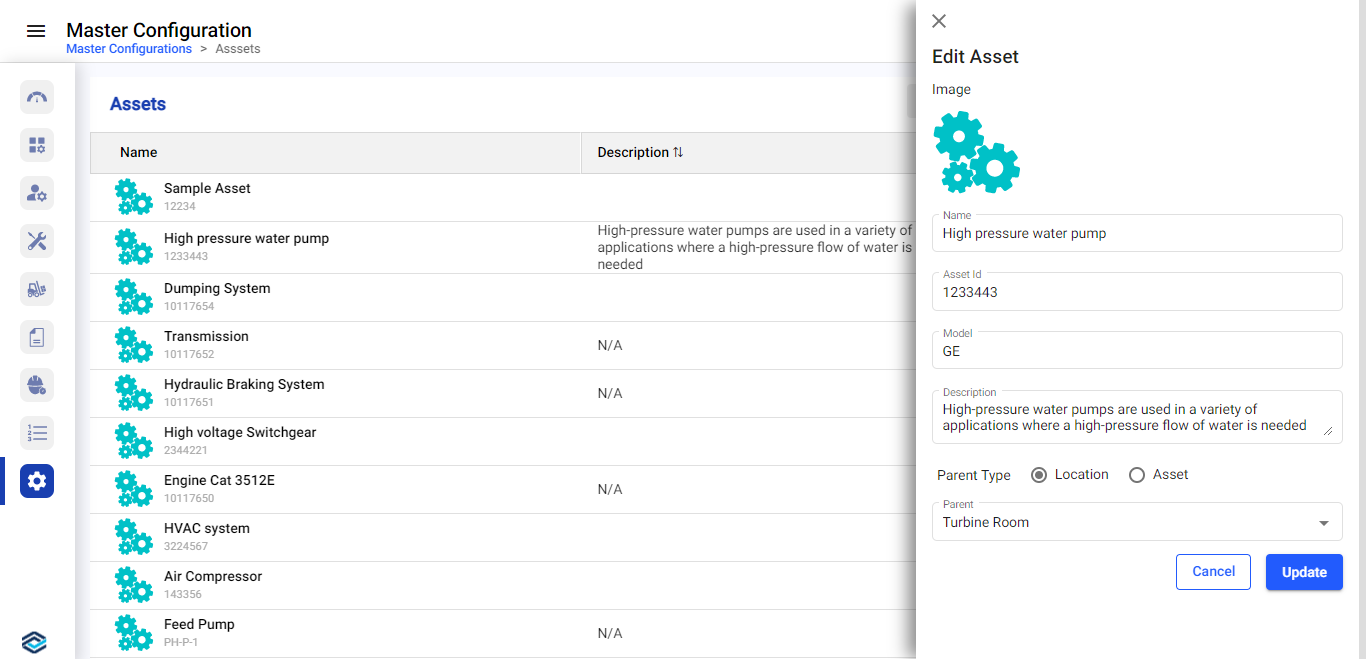The image size is (1366, 659).
Task: Sort the table by Description column
Action: [x=678, y=153]
